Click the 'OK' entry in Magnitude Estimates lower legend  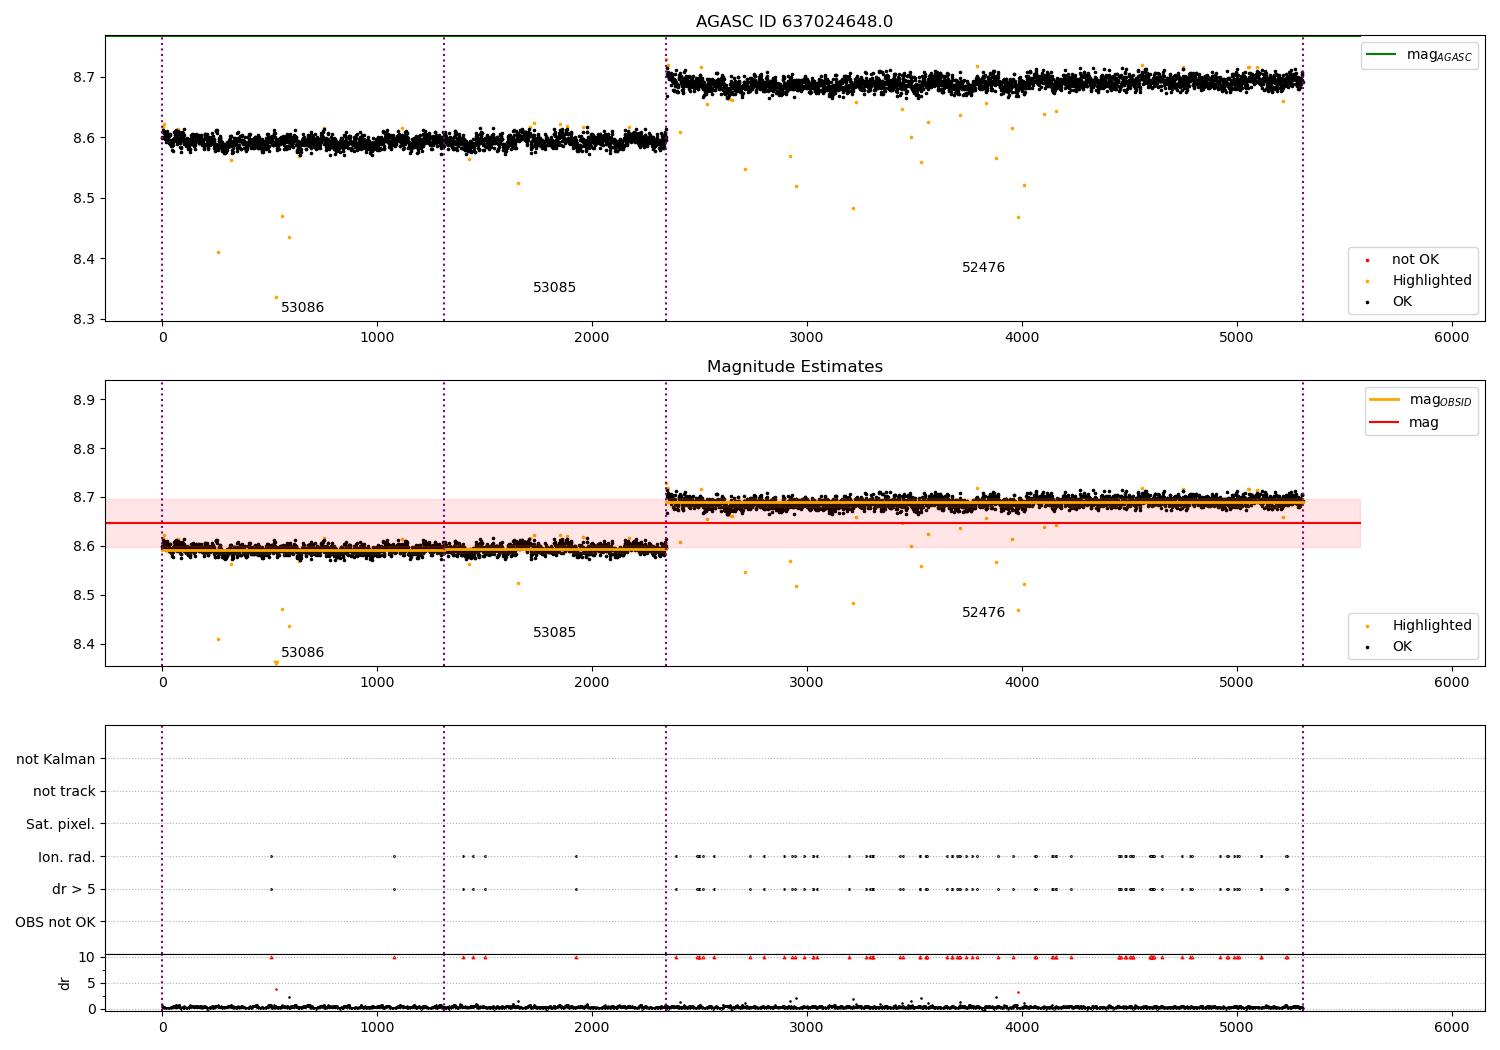click(x=1402, y=647)
